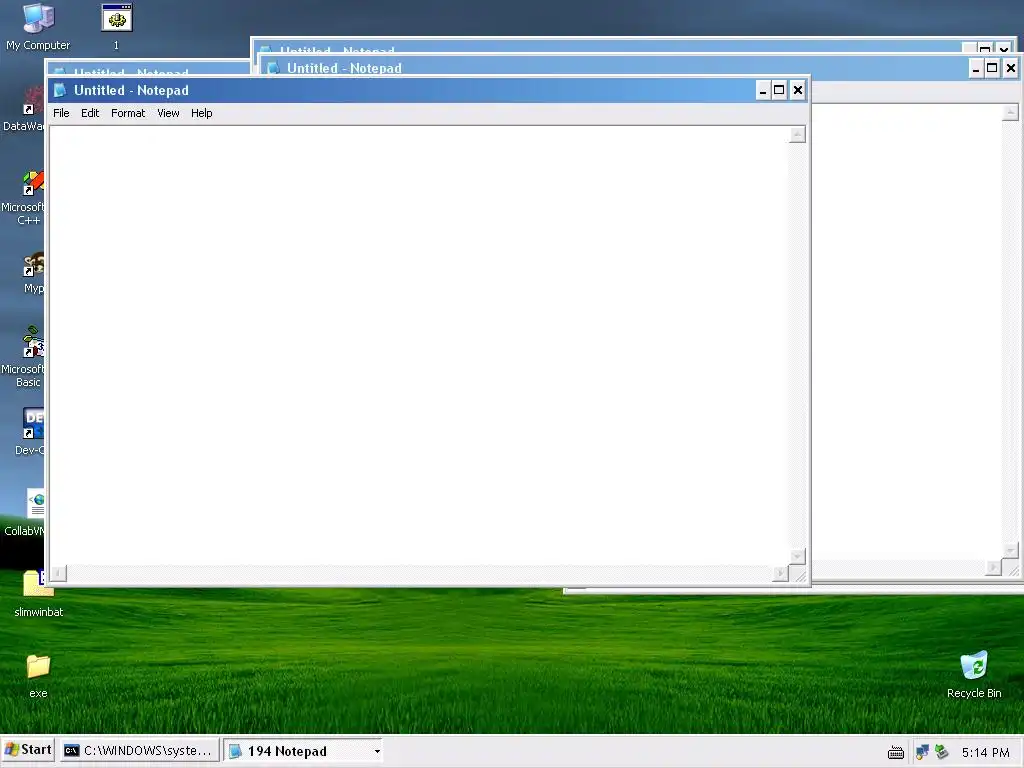This screenshot has height=768, width=1024.
Task: Click front Notepad horizontal scrollbar left arrow
Action: pos(58,573)
